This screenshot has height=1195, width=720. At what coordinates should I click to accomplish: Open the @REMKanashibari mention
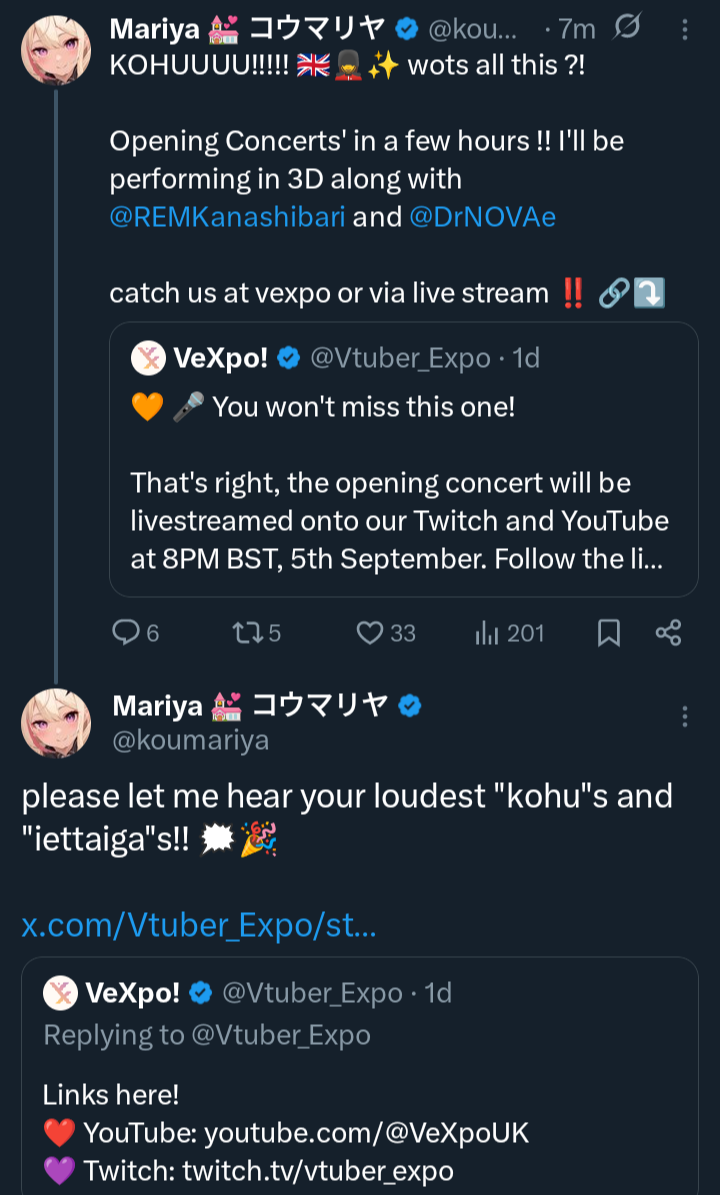[228, 217]
